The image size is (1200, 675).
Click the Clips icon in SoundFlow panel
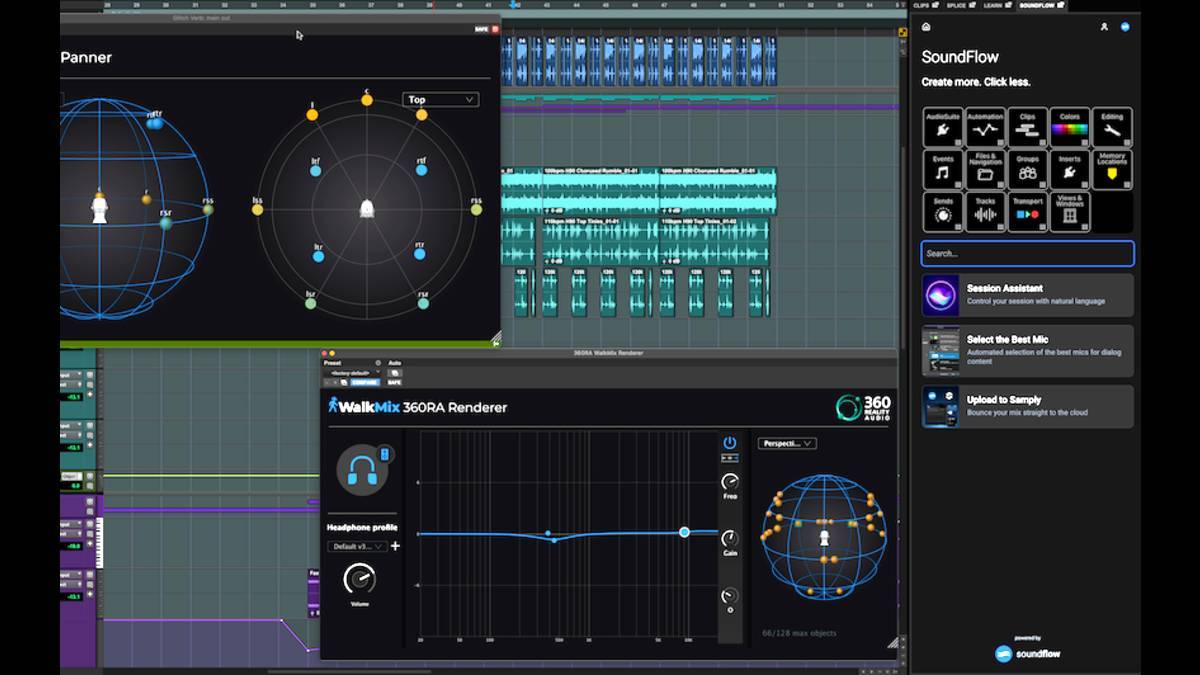(1028, 125)
